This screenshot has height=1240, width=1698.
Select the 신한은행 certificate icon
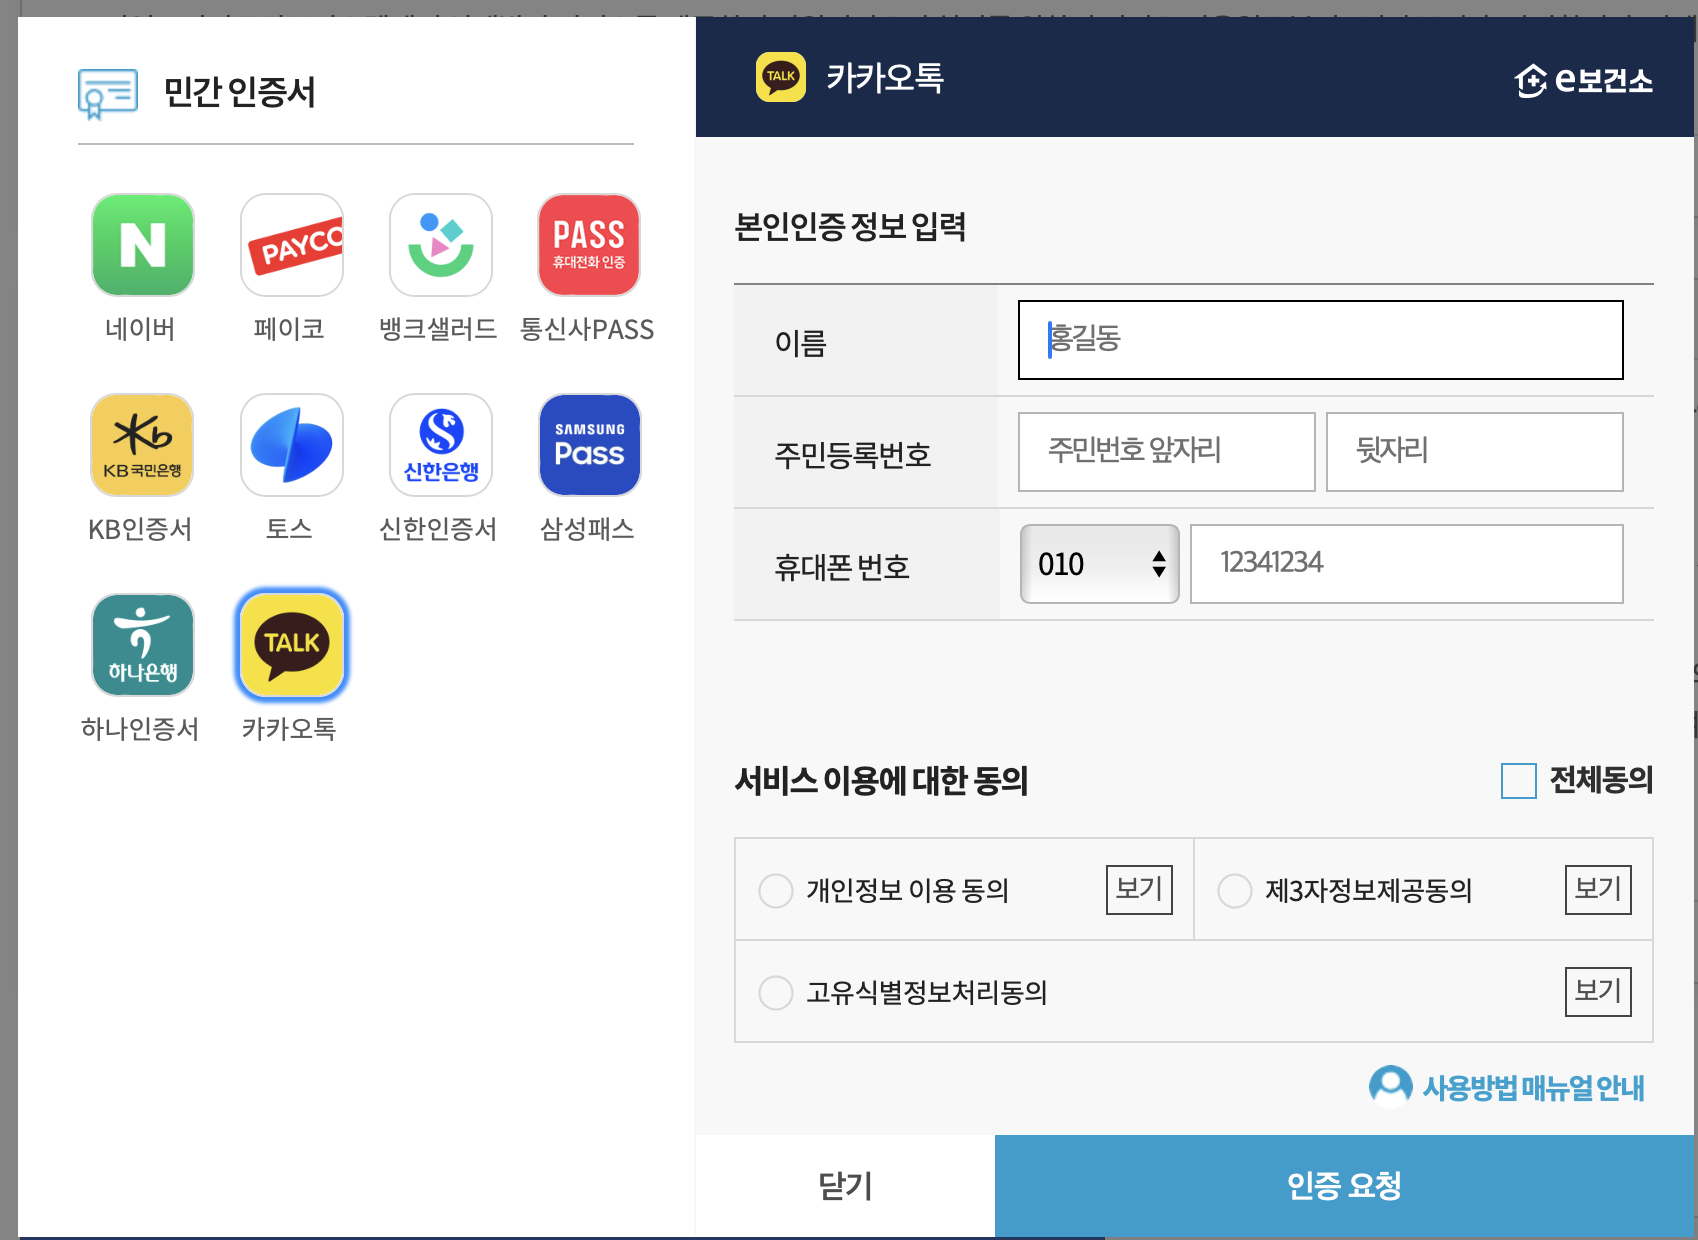[441, 445]
